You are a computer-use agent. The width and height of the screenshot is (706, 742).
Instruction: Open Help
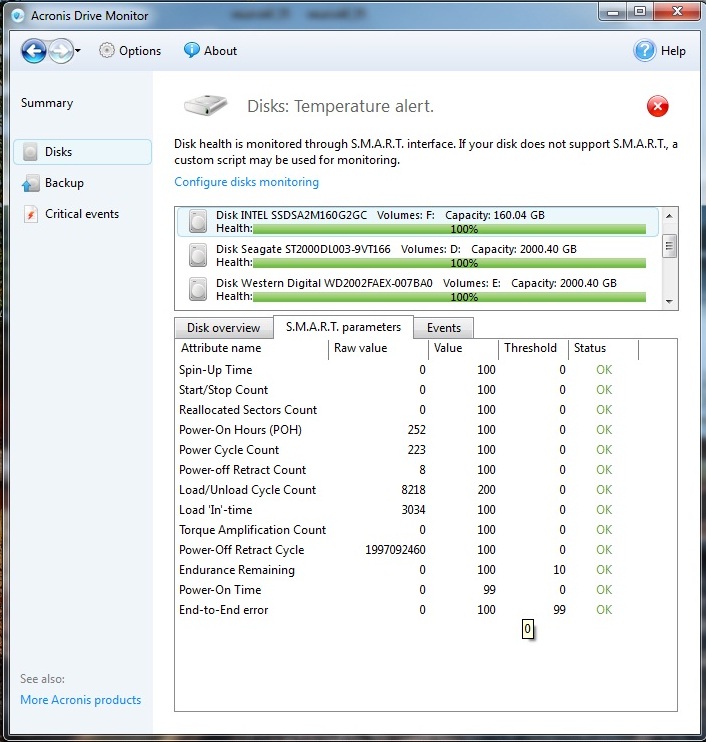[660, 51]
